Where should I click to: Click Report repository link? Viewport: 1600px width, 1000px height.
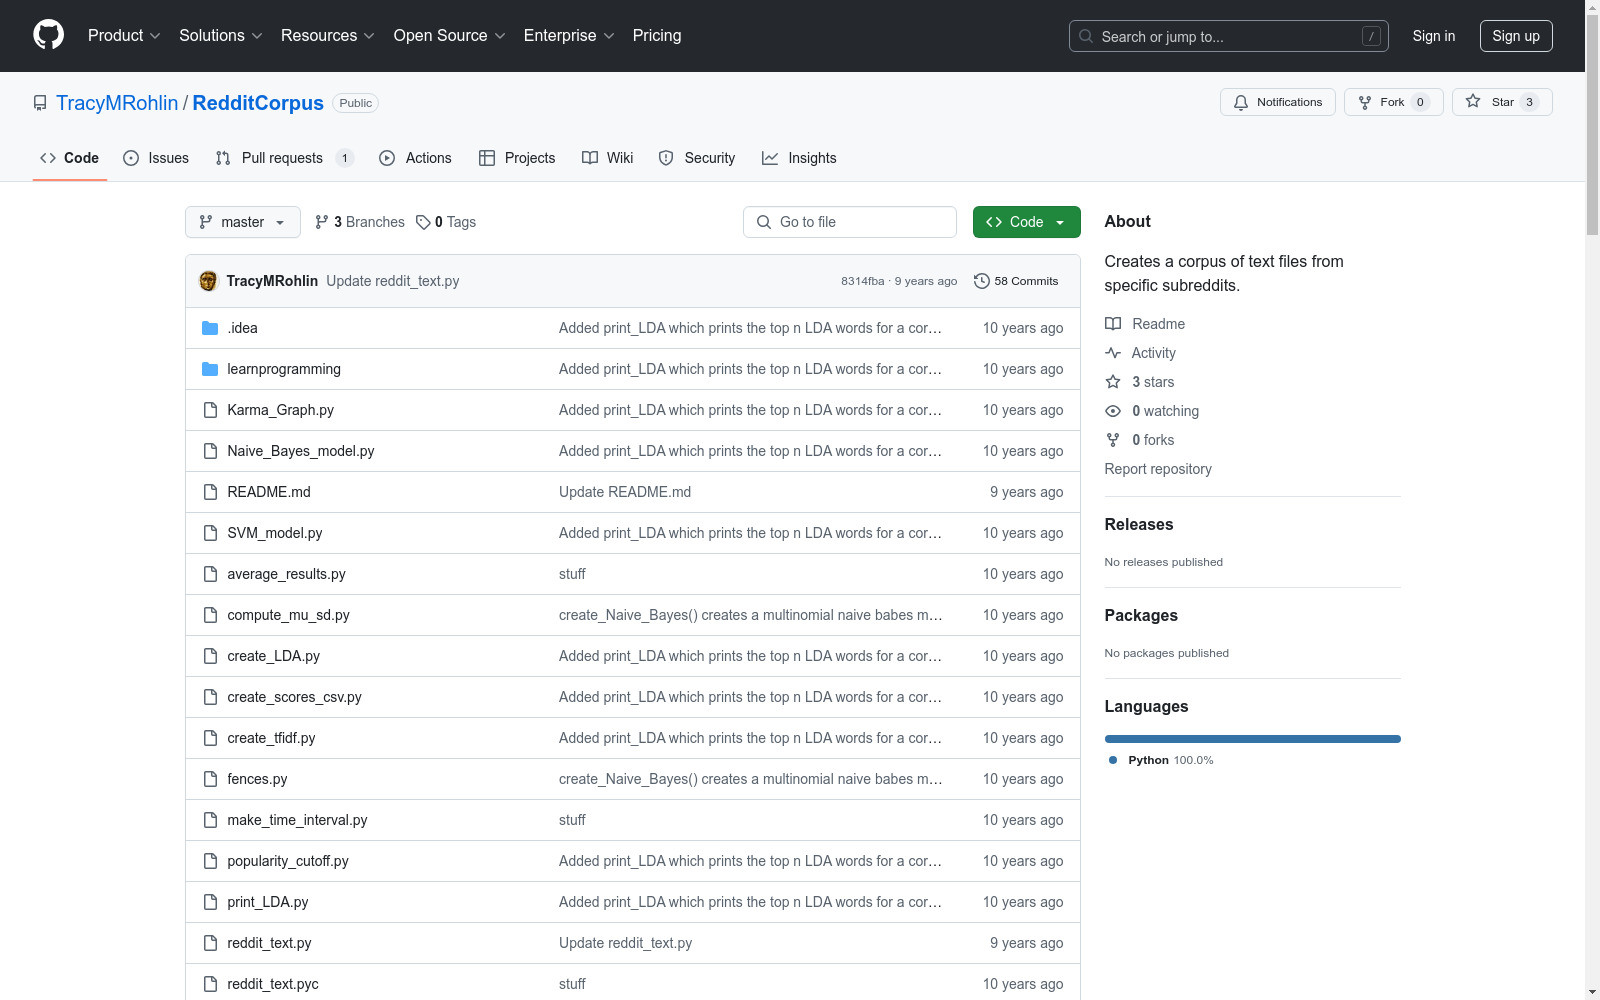point(1158,469)
